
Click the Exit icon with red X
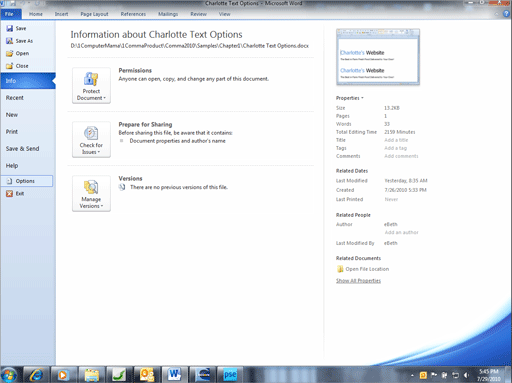[x=9, y=194]
